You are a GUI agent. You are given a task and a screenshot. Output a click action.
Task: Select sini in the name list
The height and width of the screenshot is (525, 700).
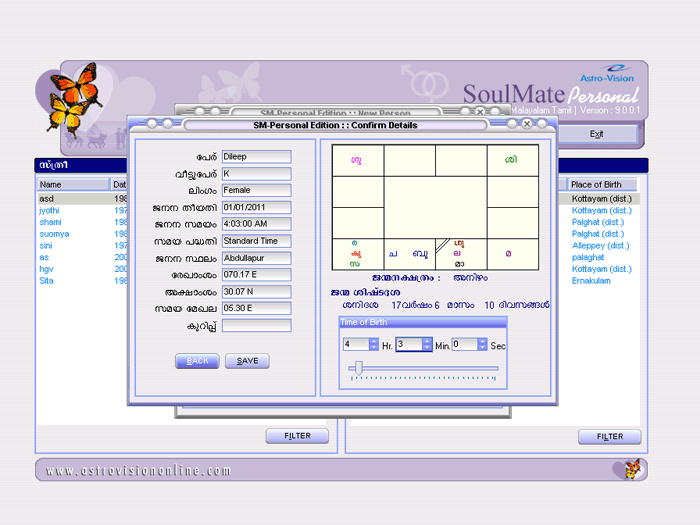46,246
